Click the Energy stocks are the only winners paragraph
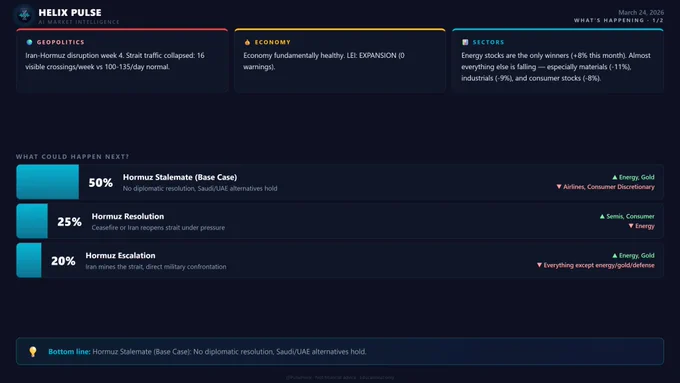This screenshot has width=680, height=383. tap(556, 67)
